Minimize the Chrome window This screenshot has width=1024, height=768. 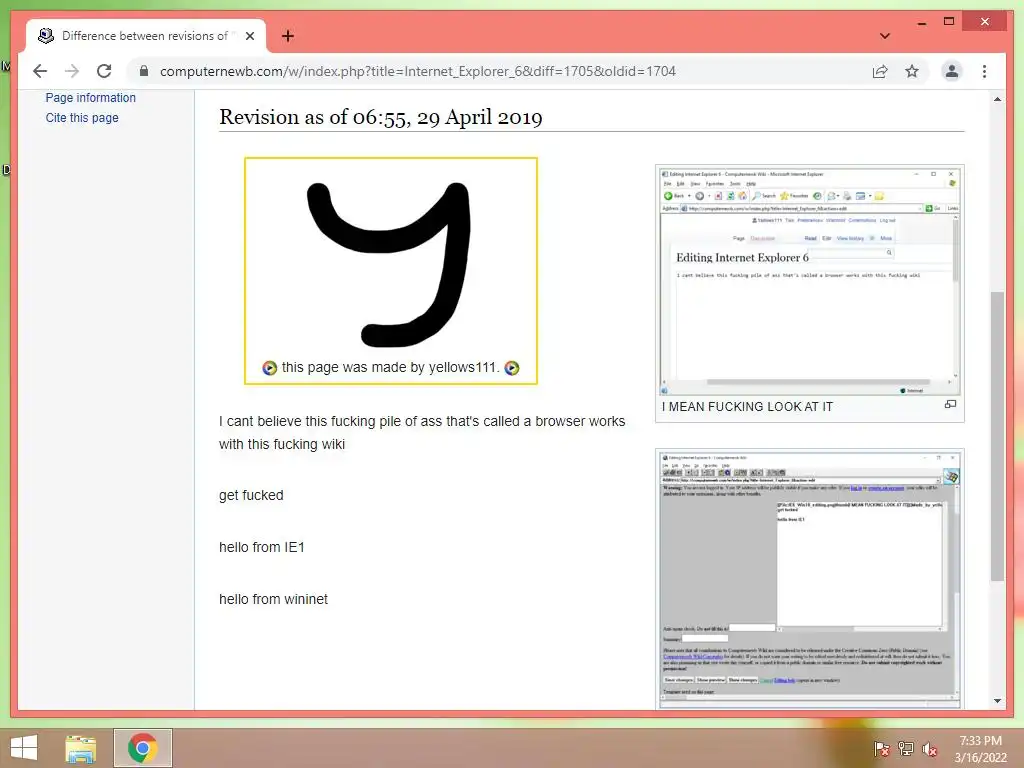[x=921, y=22]
